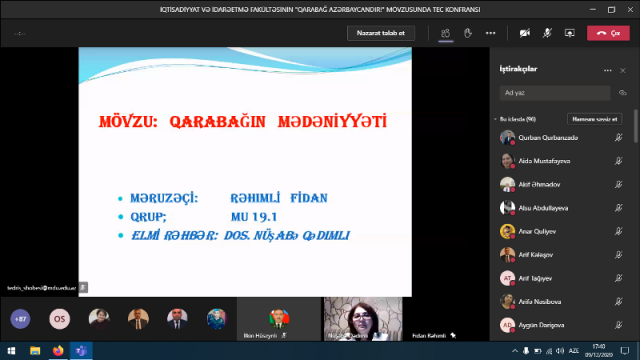Open the +87 overflow participants bubble
The height and width of the screenshot is (360, 640).
click(20, 319)
